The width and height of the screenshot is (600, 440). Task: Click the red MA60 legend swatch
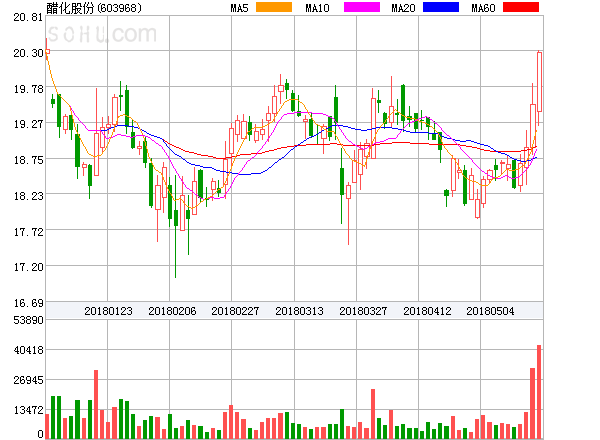coord(521,7)
